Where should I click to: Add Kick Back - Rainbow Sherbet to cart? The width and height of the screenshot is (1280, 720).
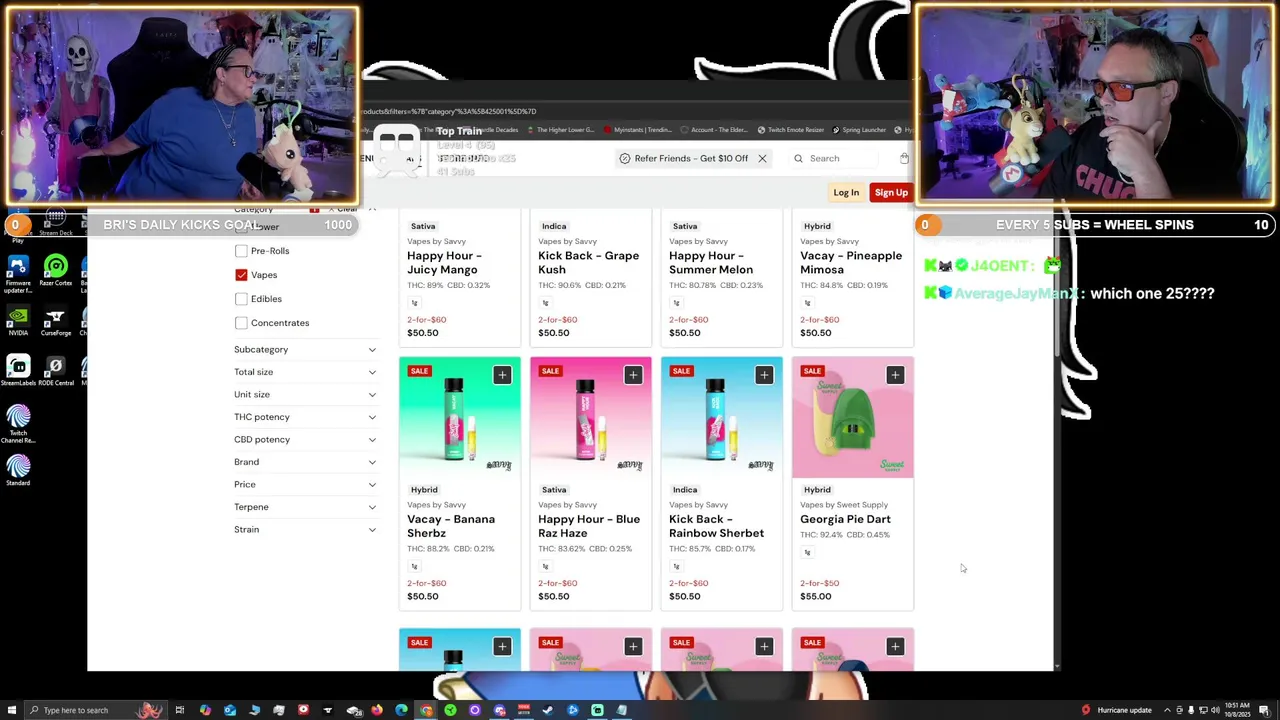[x=764, y=374]
